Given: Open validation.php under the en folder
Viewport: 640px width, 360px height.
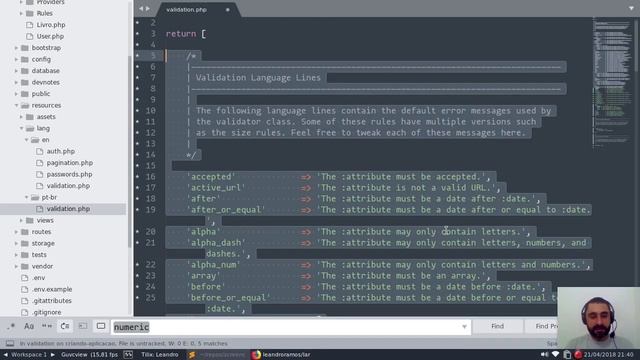Looking at the screenshot, I should [68, 186].
